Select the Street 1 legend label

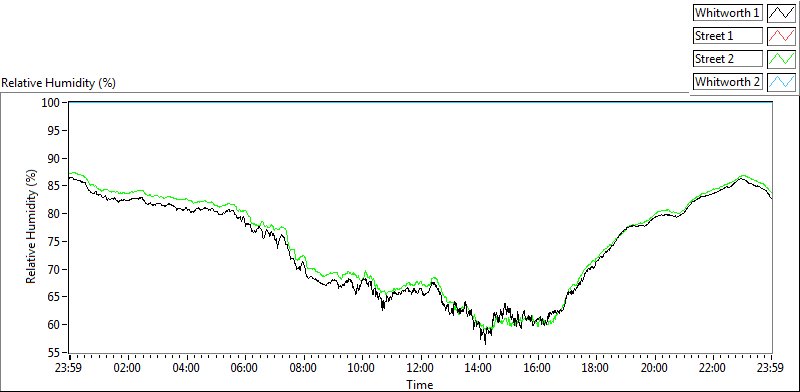click(x=728, y=36)
